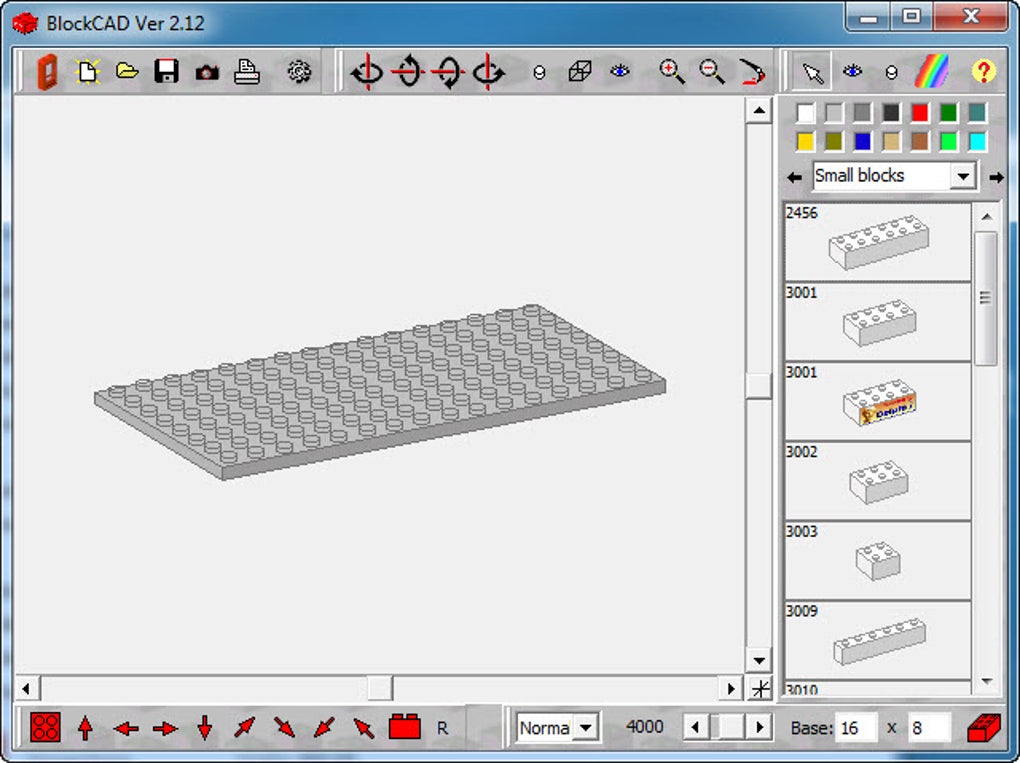This screenshot has height=763, width=1020.
Task: Click the red door exit icon
Action: point(47,72)
